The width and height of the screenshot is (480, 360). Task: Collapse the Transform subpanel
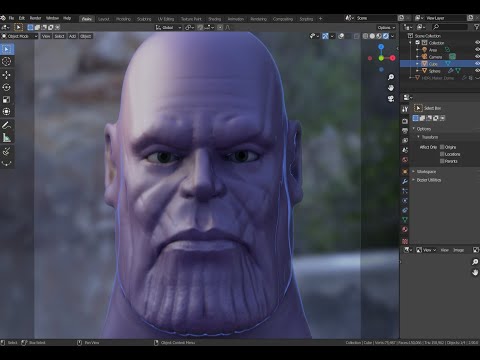419,137
